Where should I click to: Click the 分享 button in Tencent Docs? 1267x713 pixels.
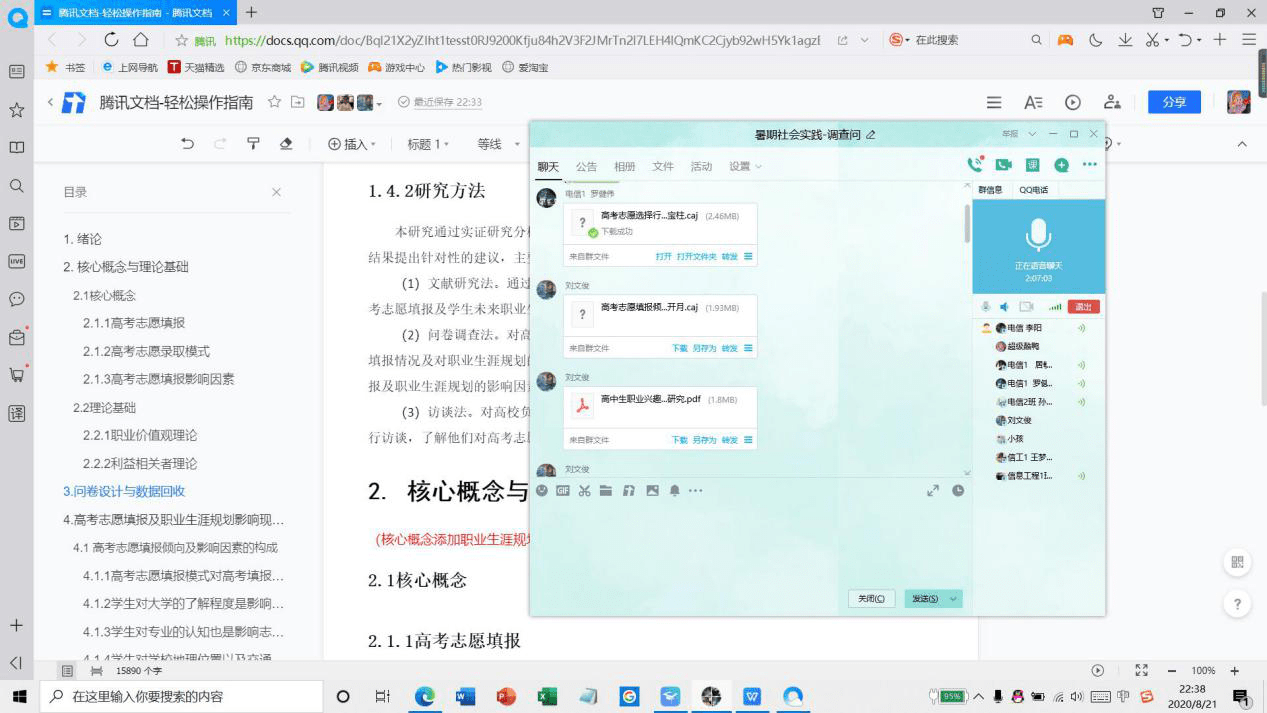click(1173, 101)
